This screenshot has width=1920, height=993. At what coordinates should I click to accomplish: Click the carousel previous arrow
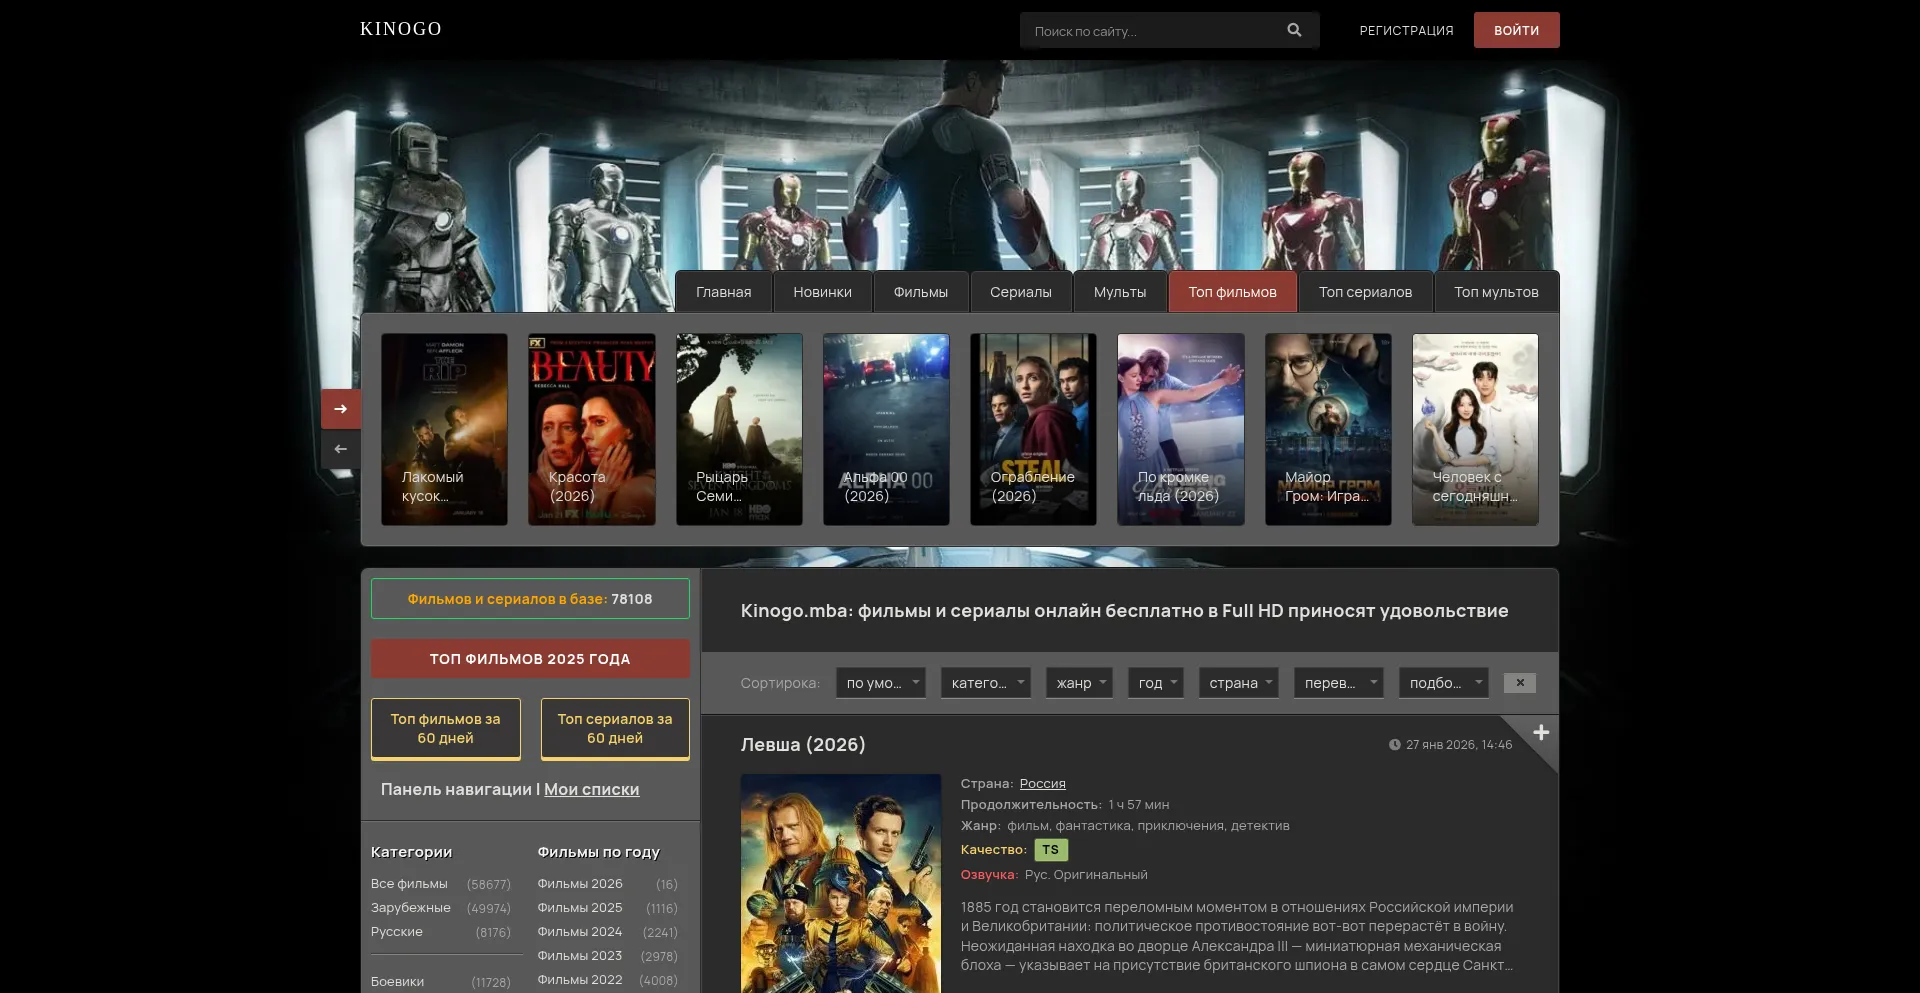coord(341,449)
